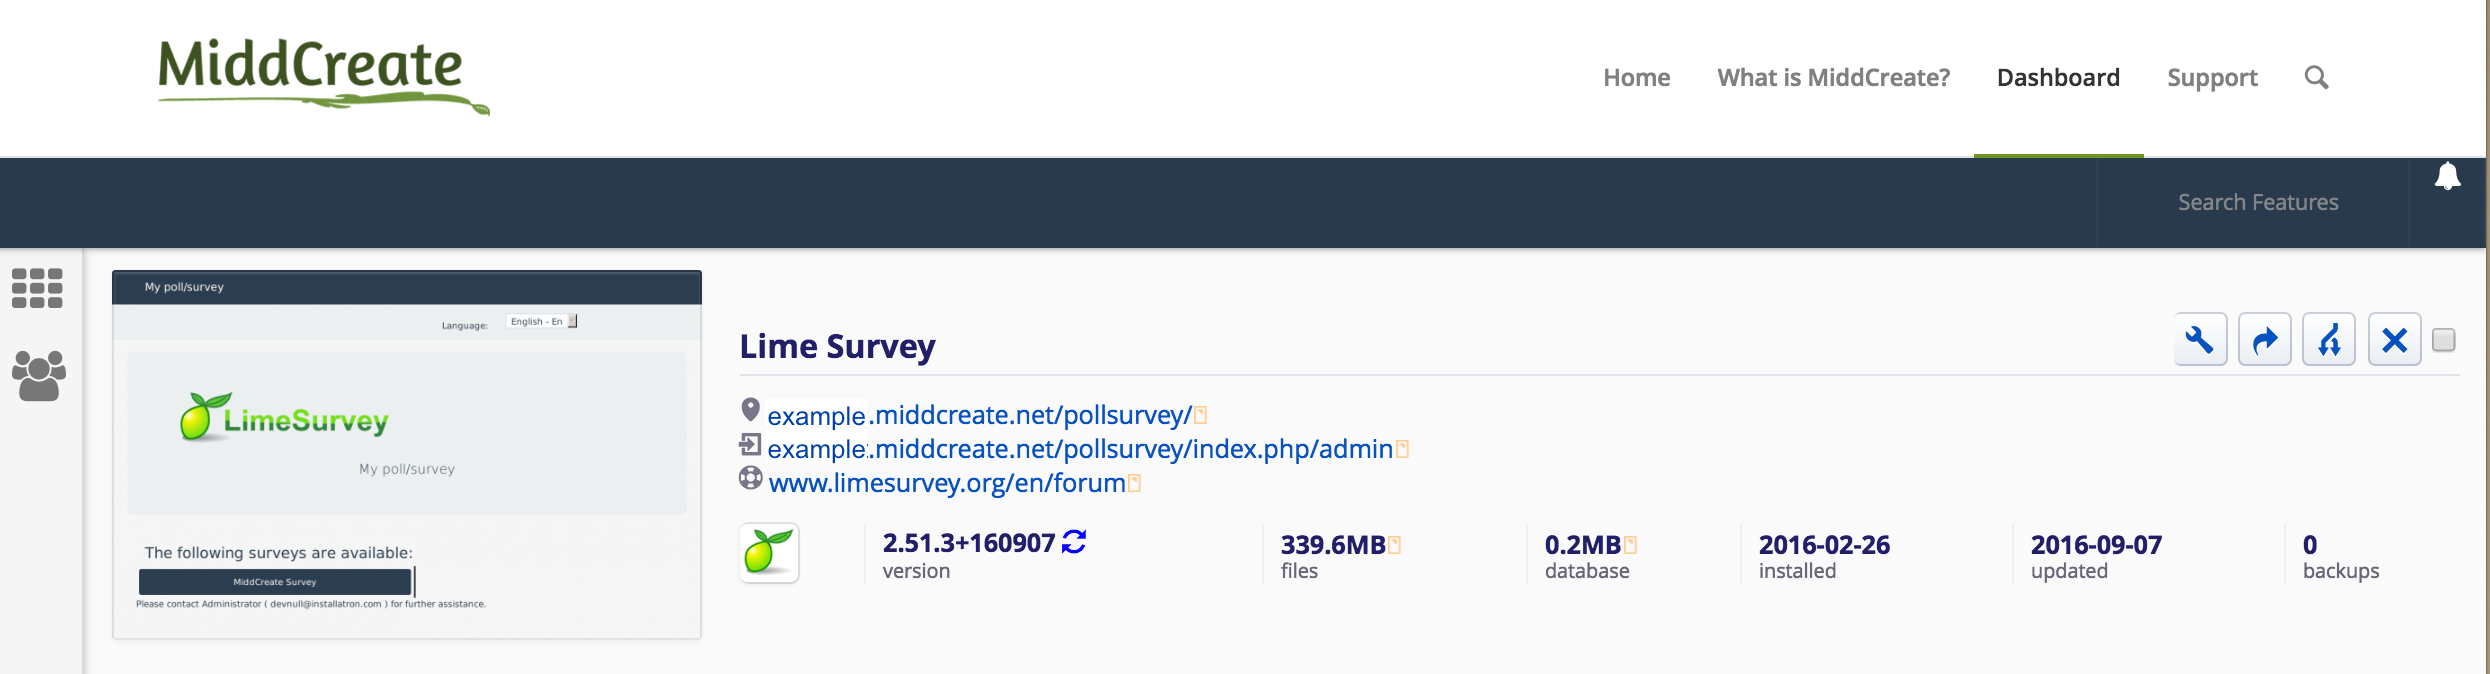The image size is (2490, 674).
Task: Open the pollsurvey index.php/admin link
Action: [1080, 449]
